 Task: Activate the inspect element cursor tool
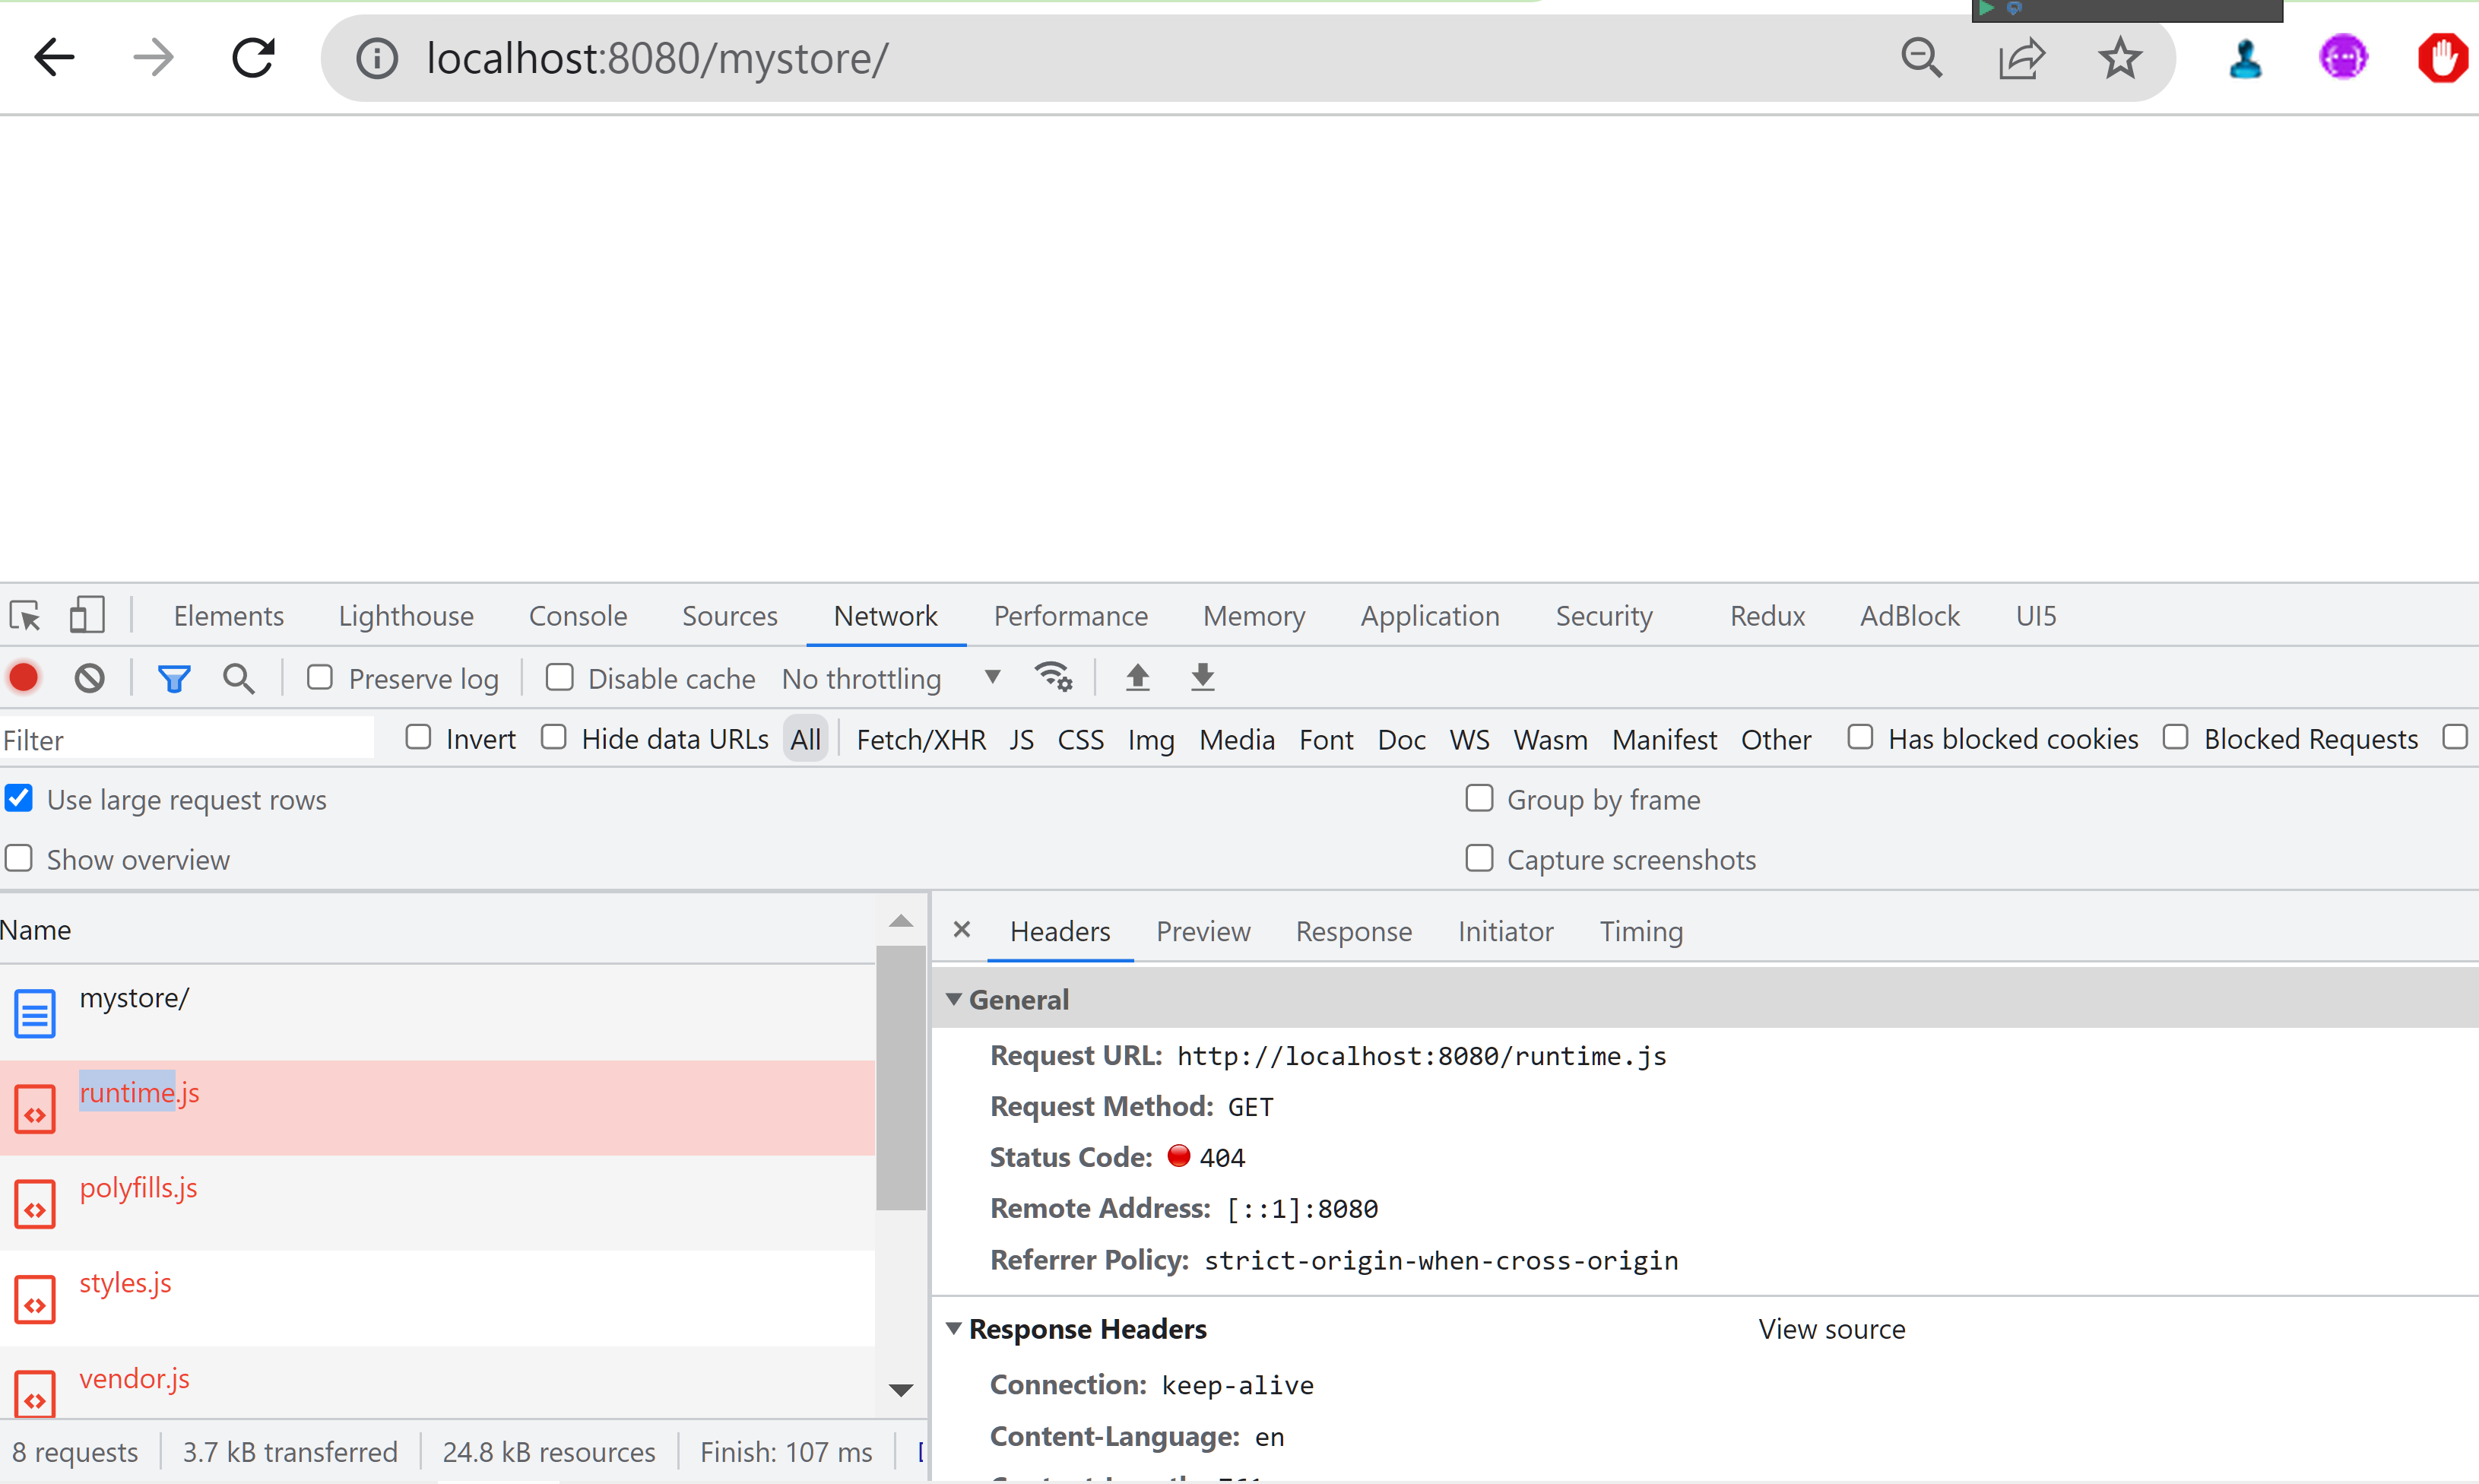pyautogui.click(x=24, y=614)
